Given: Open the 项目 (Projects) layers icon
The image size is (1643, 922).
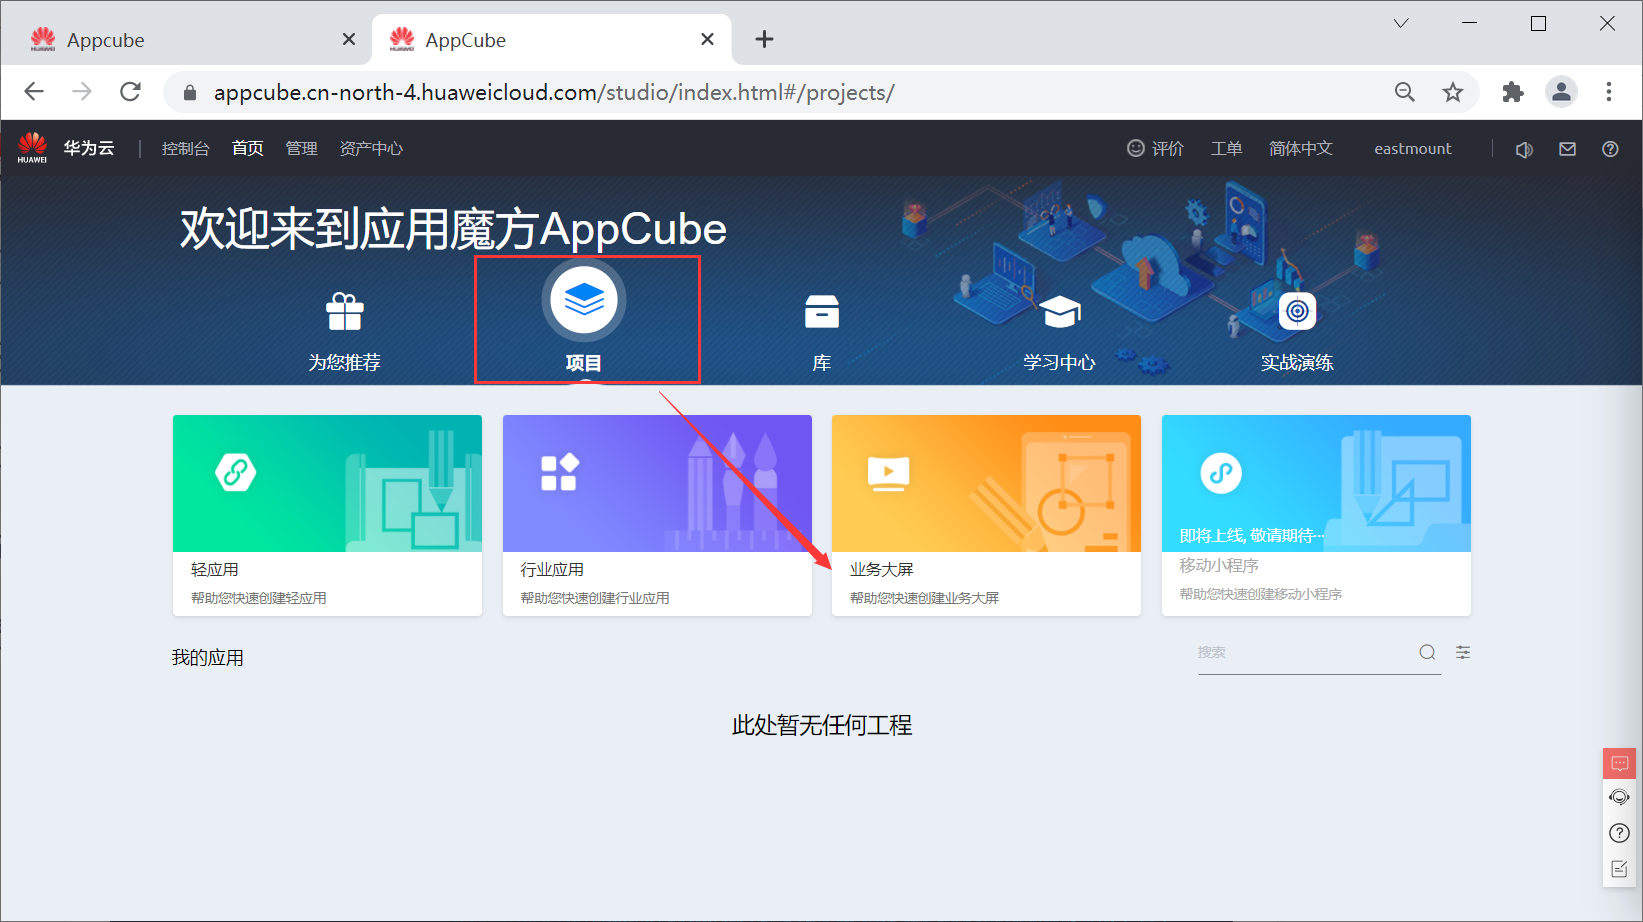Looking at the screenshot, I should pyautogui.click(x=584, y=300).
